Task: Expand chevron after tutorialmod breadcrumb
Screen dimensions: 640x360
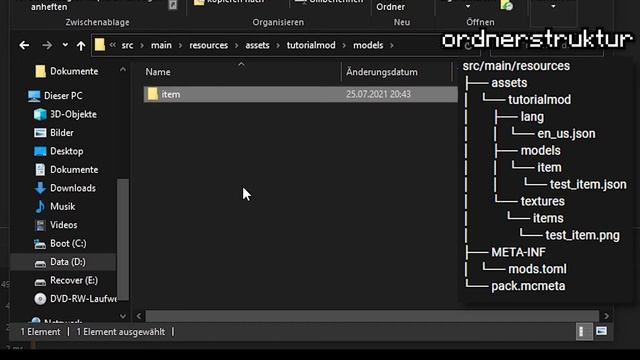Action: pos(344,45)
